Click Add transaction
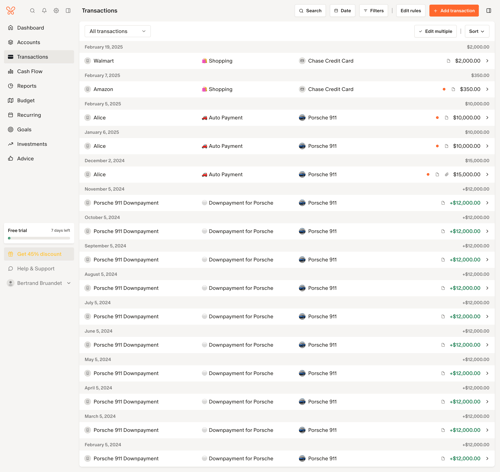Image resolution: width=500 pixels, height=472 pixels. tap(454, 11)
